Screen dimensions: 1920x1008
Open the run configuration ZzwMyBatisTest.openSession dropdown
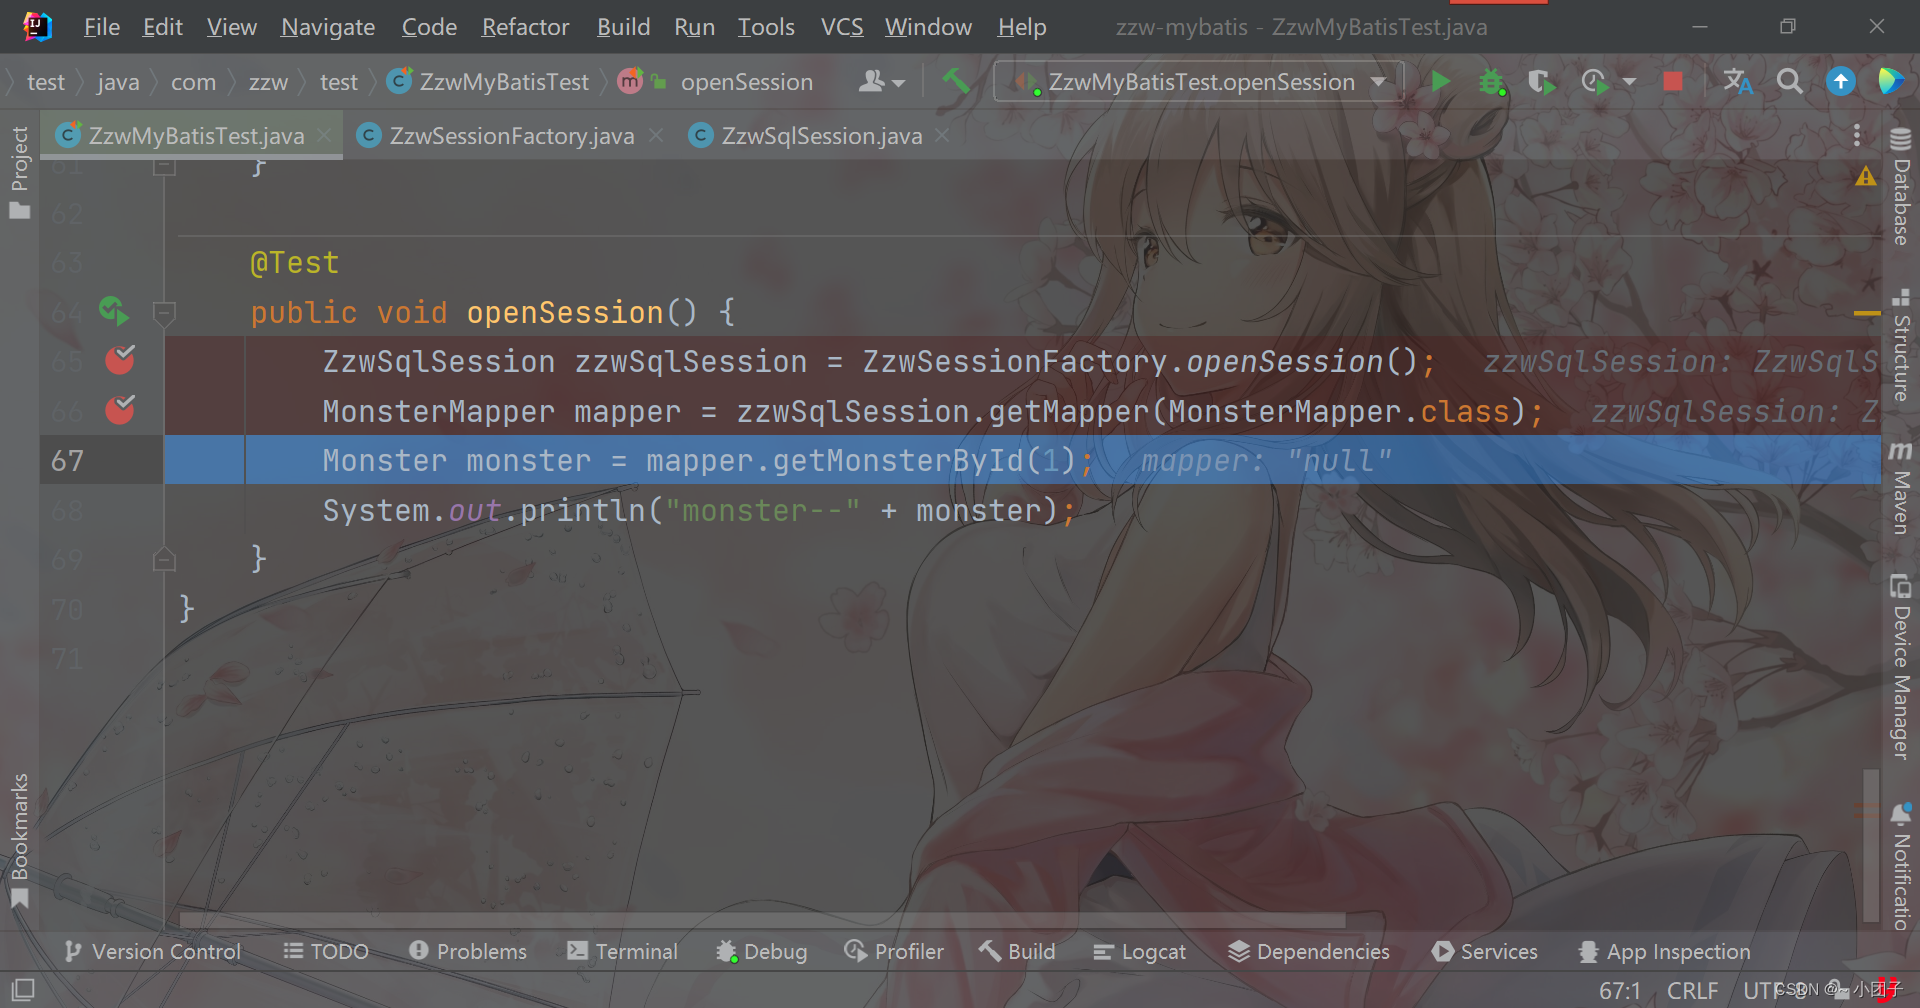click(x=1199, y=81)
